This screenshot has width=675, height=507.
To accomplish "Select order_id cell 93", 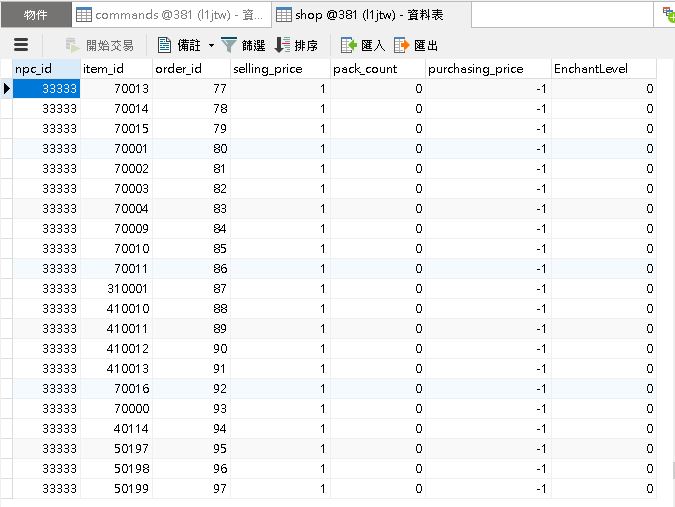I will tap(191, 408).
